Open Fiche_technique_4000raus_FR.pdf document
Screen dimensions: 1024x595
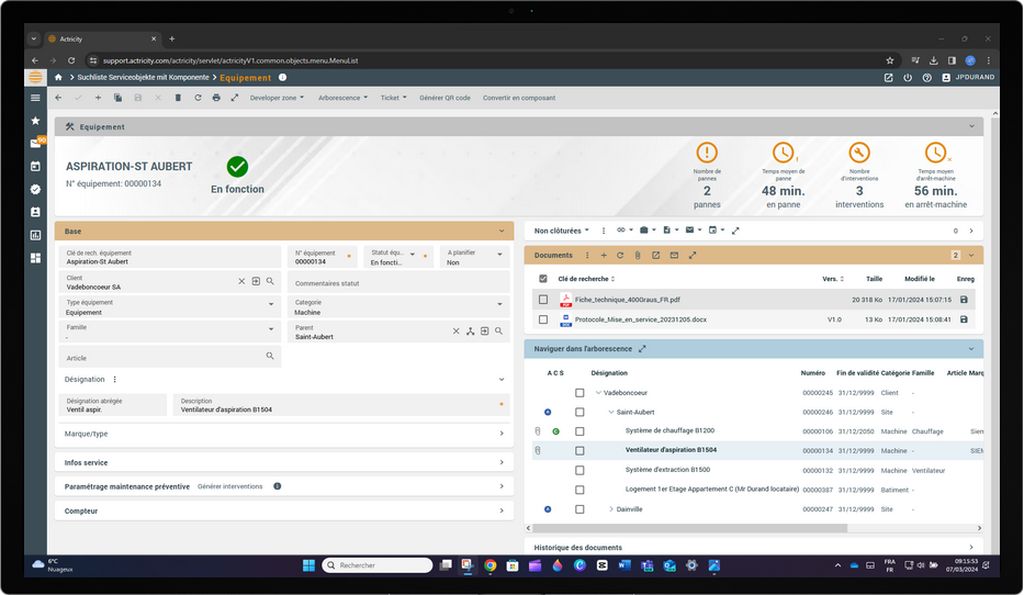pyautogui.click(x=627, y=300)
